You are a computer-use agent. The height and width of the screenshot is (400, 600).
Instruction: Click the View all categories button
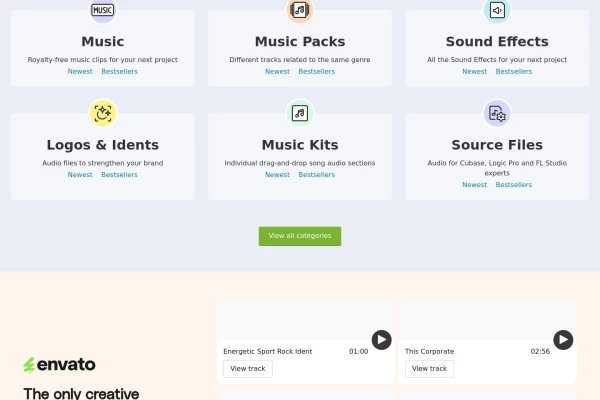click(x=300, y=236)
